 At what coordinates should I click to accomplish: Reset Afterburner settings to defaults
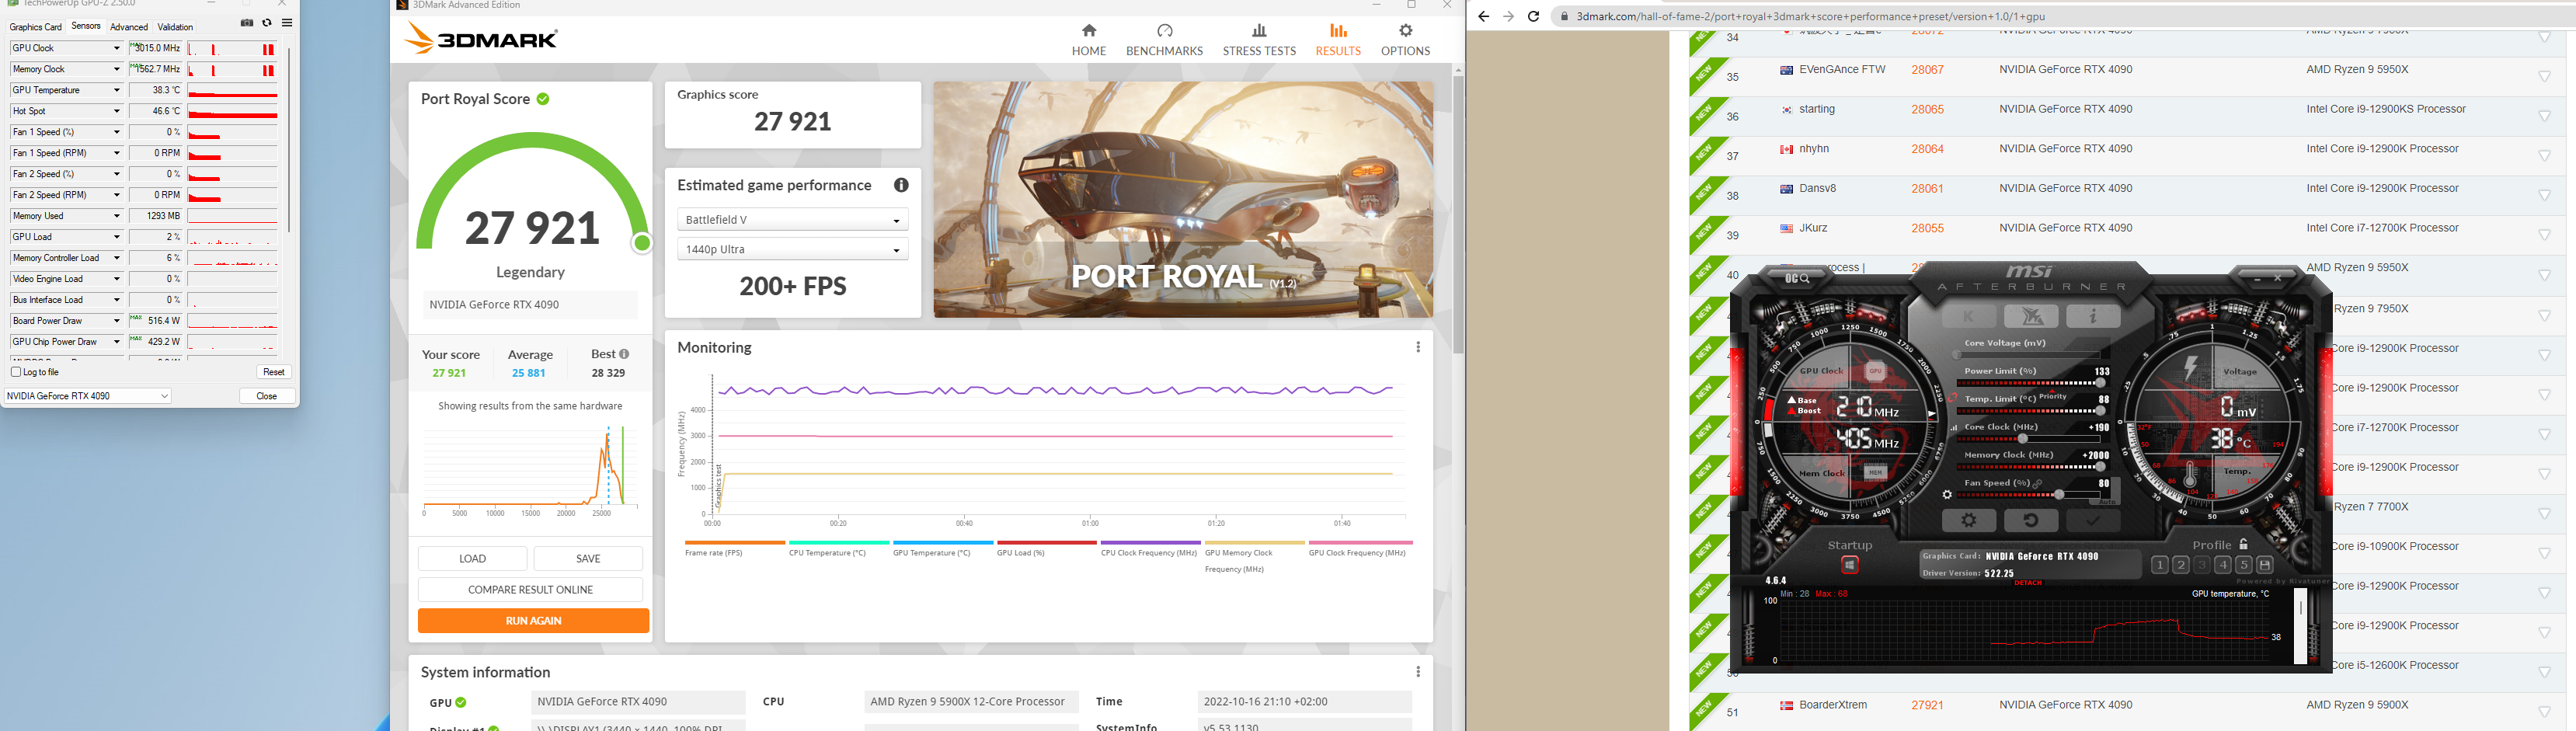pyautogui.click(x=2031, y=520)
